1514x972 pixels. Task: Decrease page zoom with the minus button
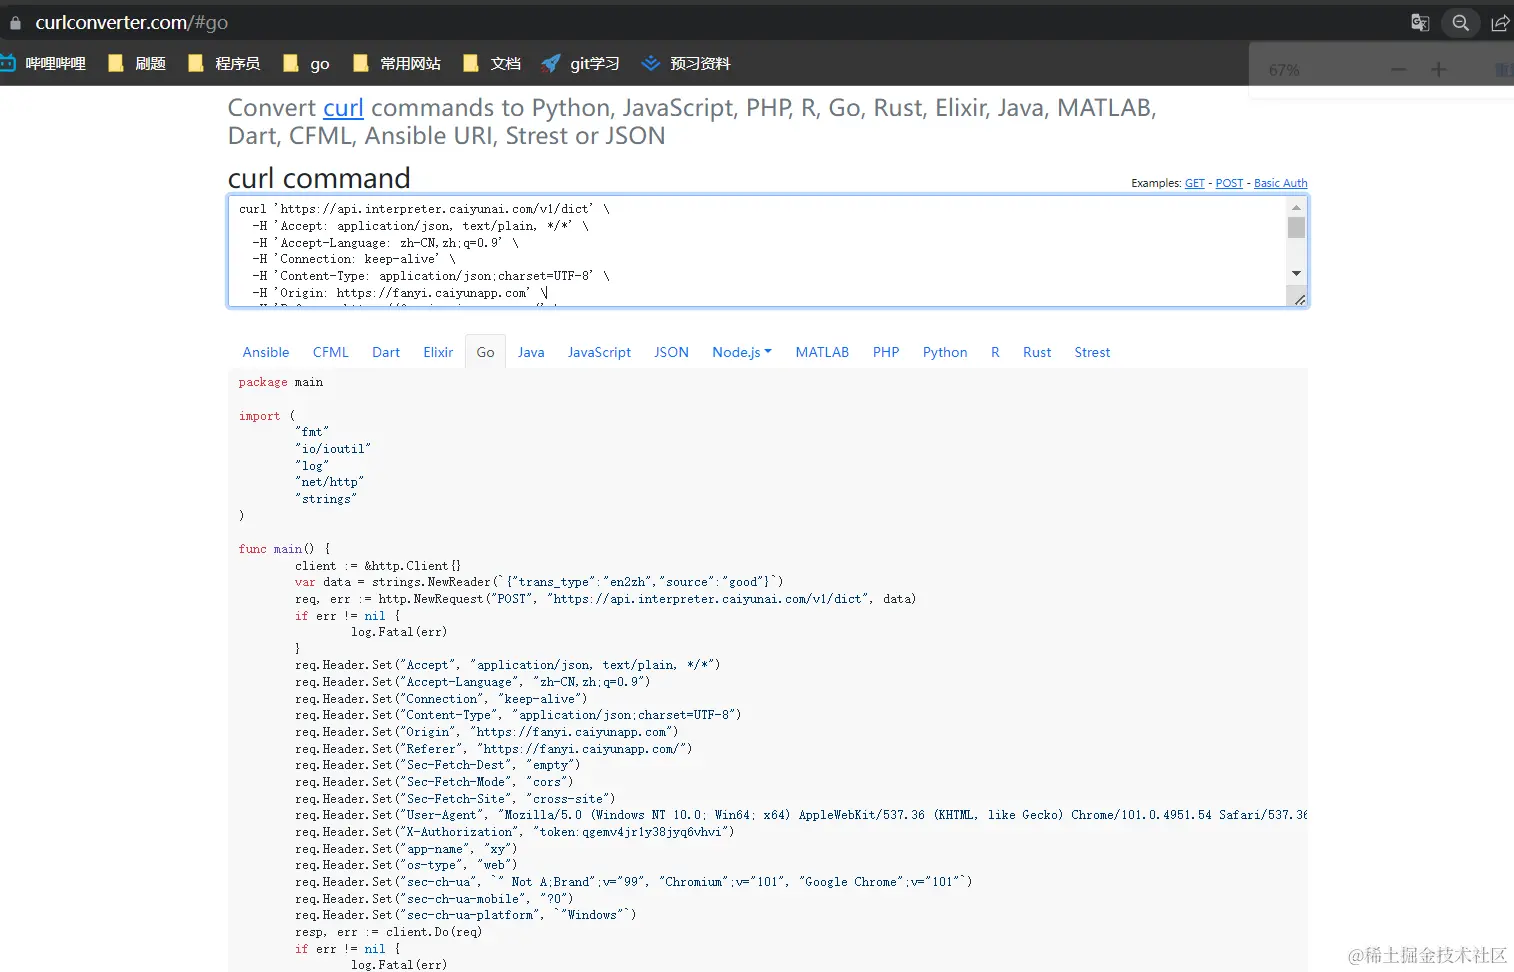tap(1397, 69)
